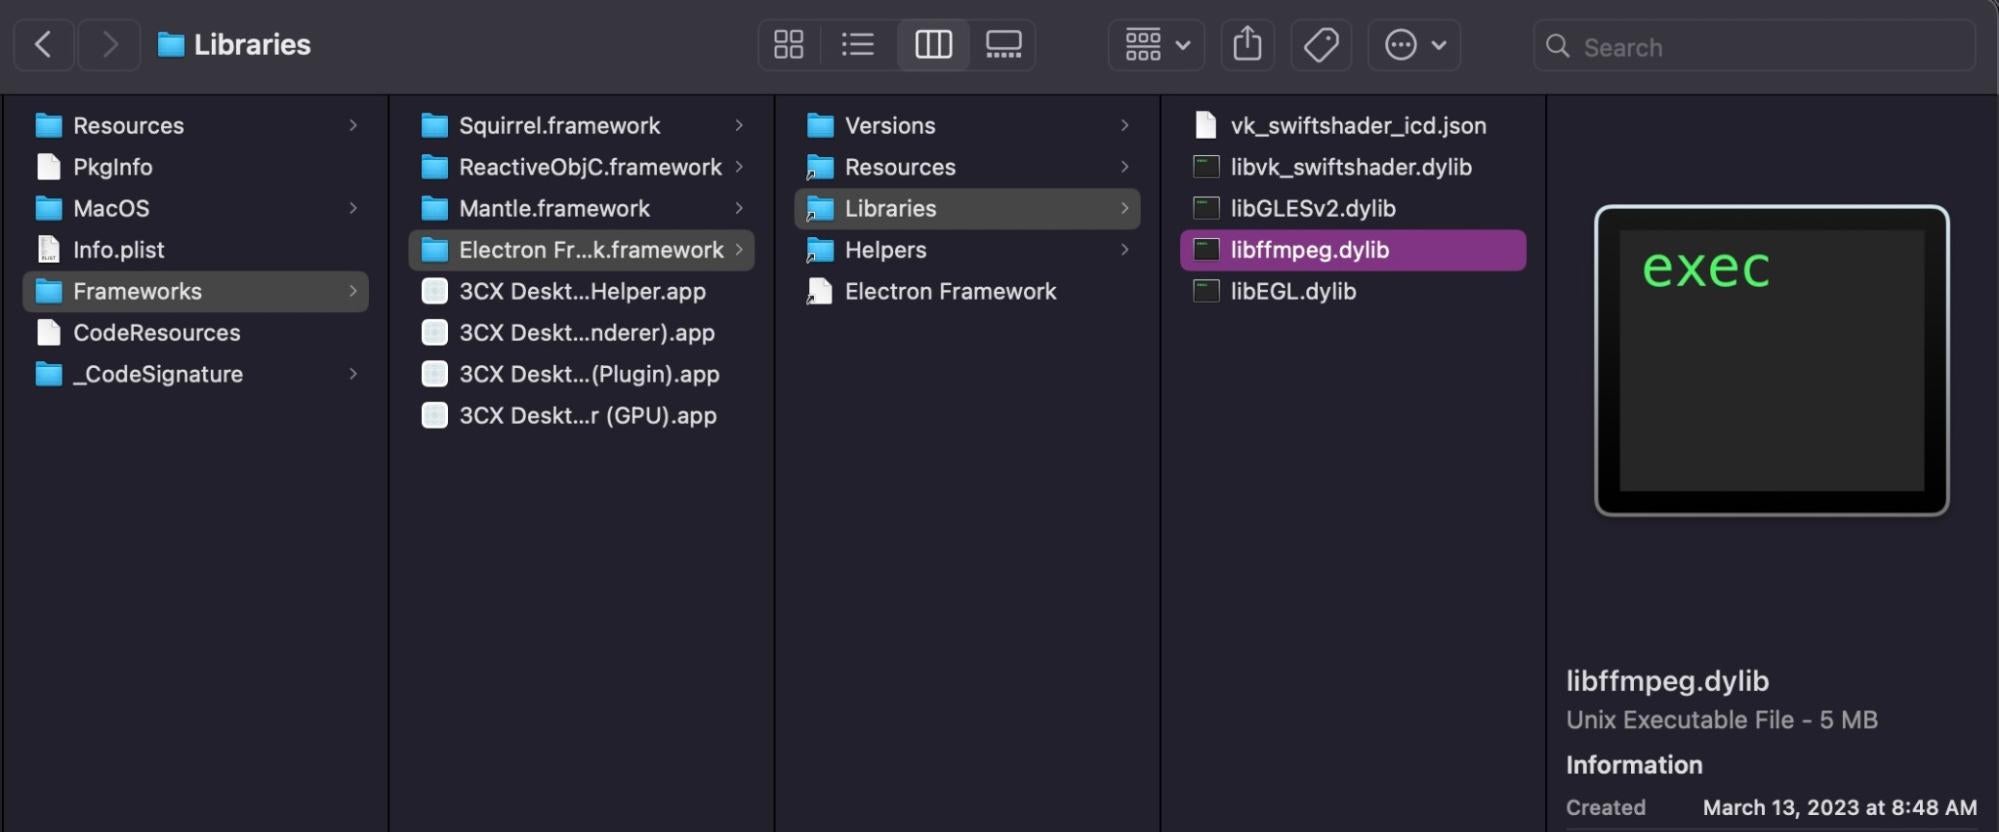1999x832 pixels.
Task: Click the forward navigation arrow
Action: point(109,45)
